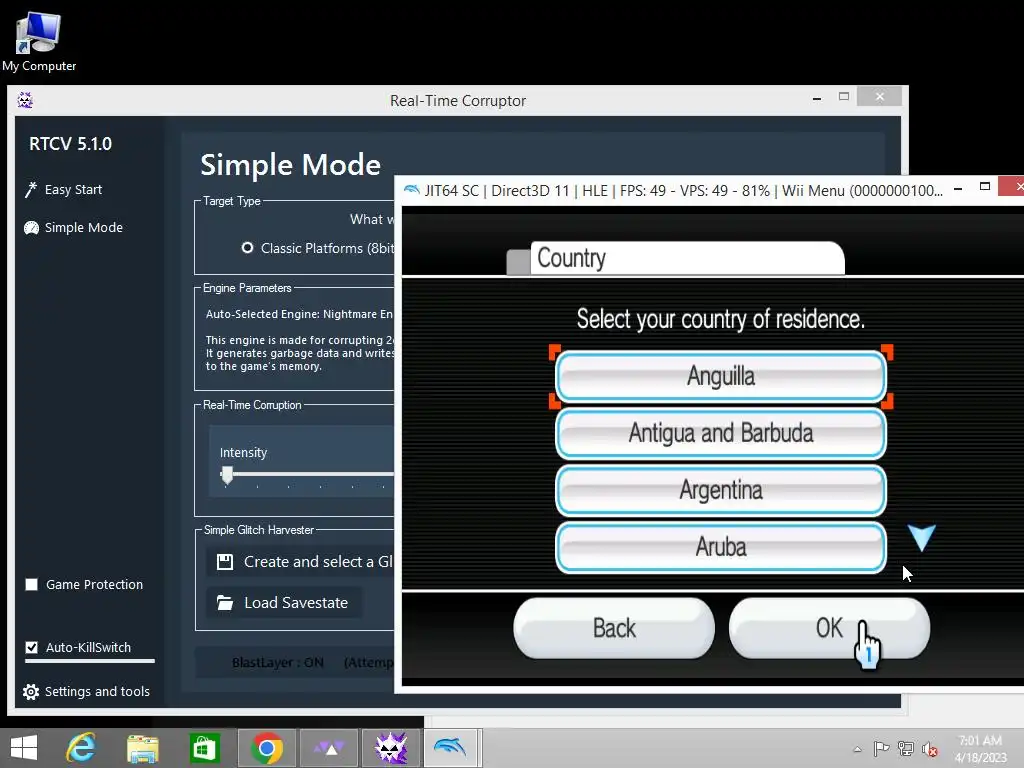Click the BlastLayer : ON status text

coord(278,663)
